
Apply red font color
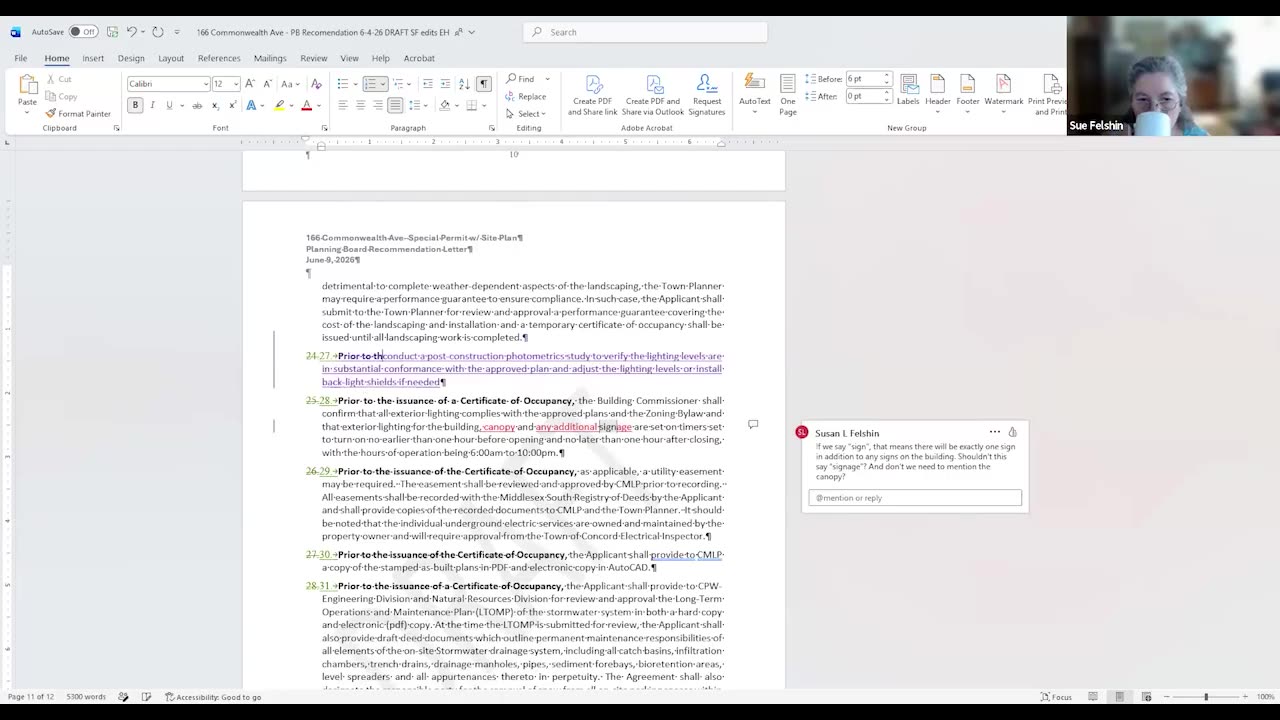coord(306,105)
